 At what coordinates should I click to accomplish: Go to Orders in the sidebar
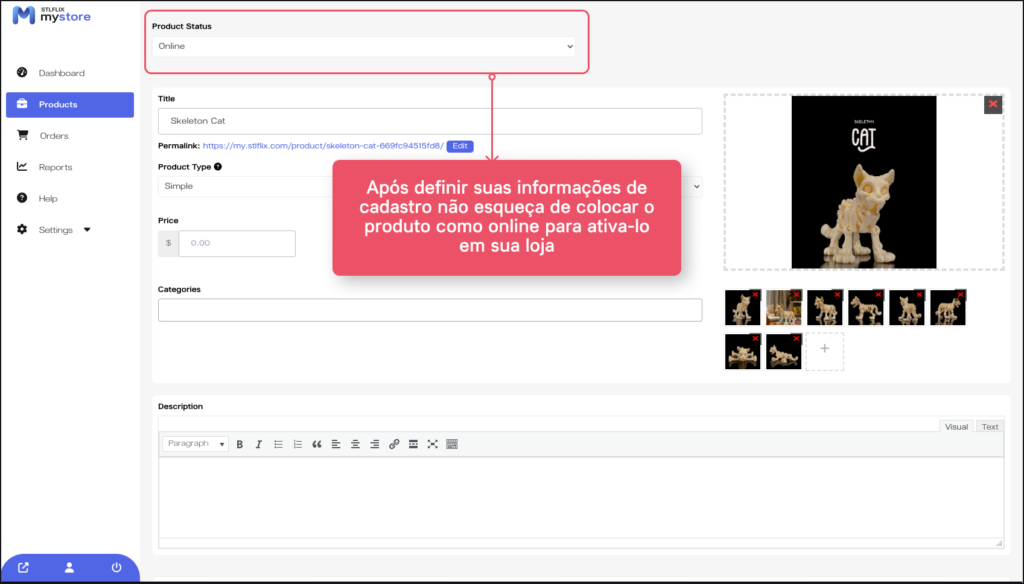(54, 136)
